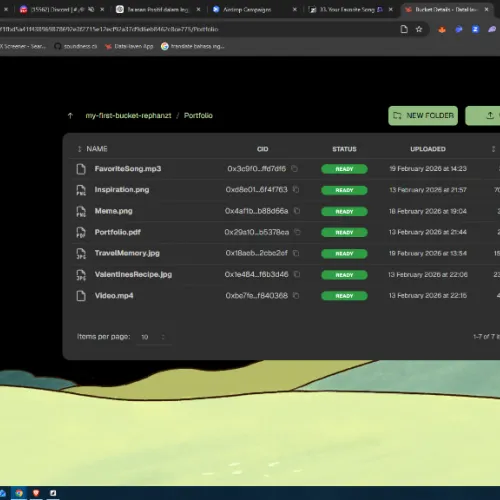Copy CID of TravelMemory.jpg

click(296, 253)
